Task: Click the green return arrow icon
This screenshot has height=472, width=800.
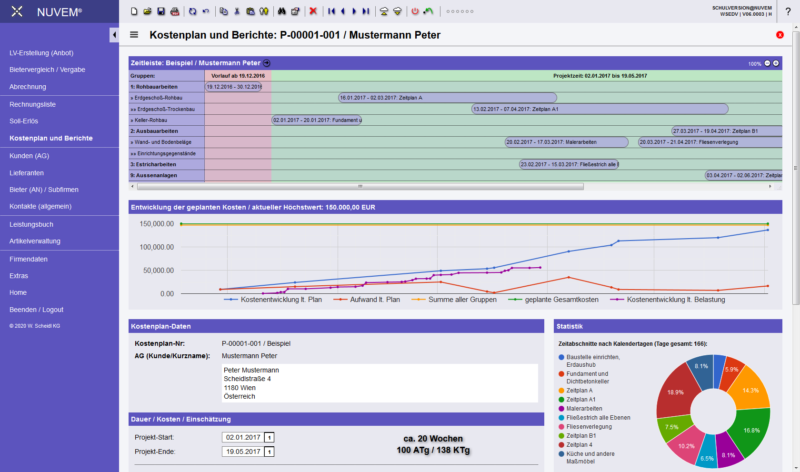Action: tap(429, 11)
